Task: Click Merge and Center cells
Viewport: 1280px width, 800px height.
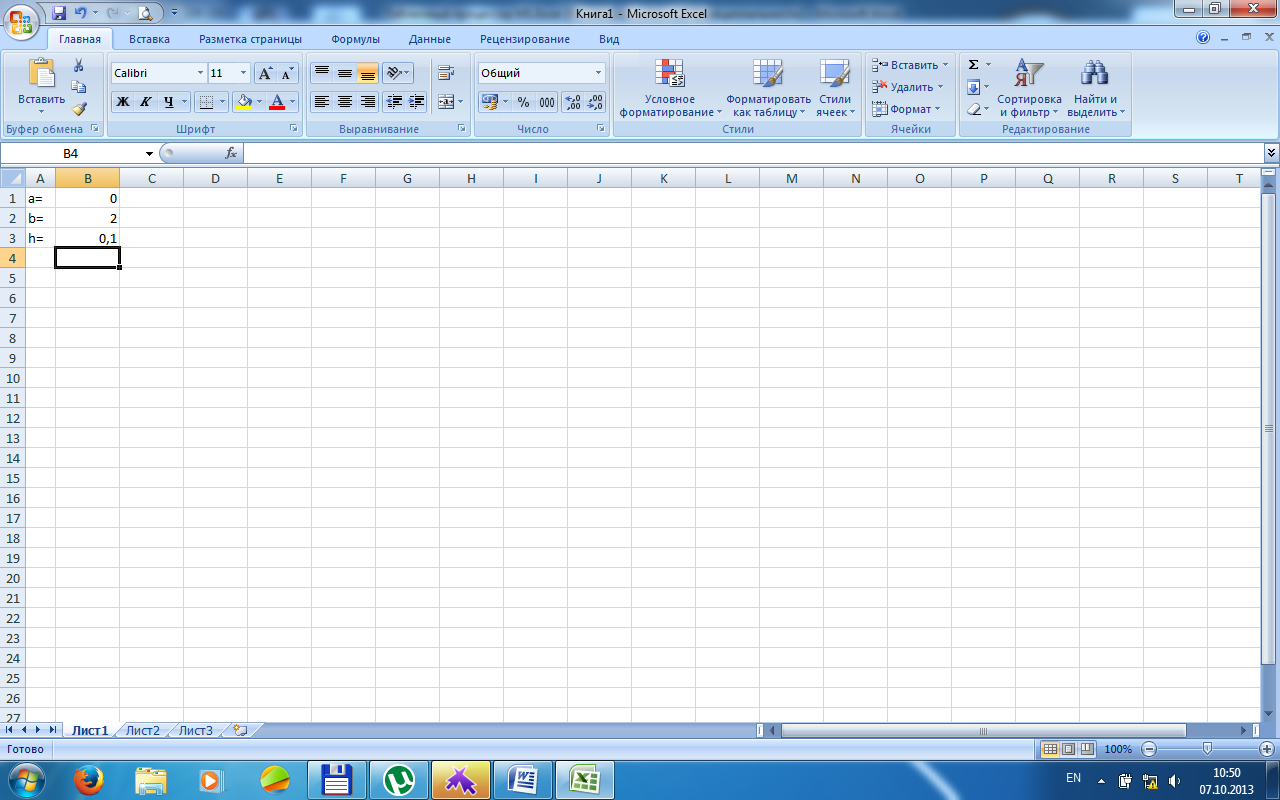Action: 446,102
